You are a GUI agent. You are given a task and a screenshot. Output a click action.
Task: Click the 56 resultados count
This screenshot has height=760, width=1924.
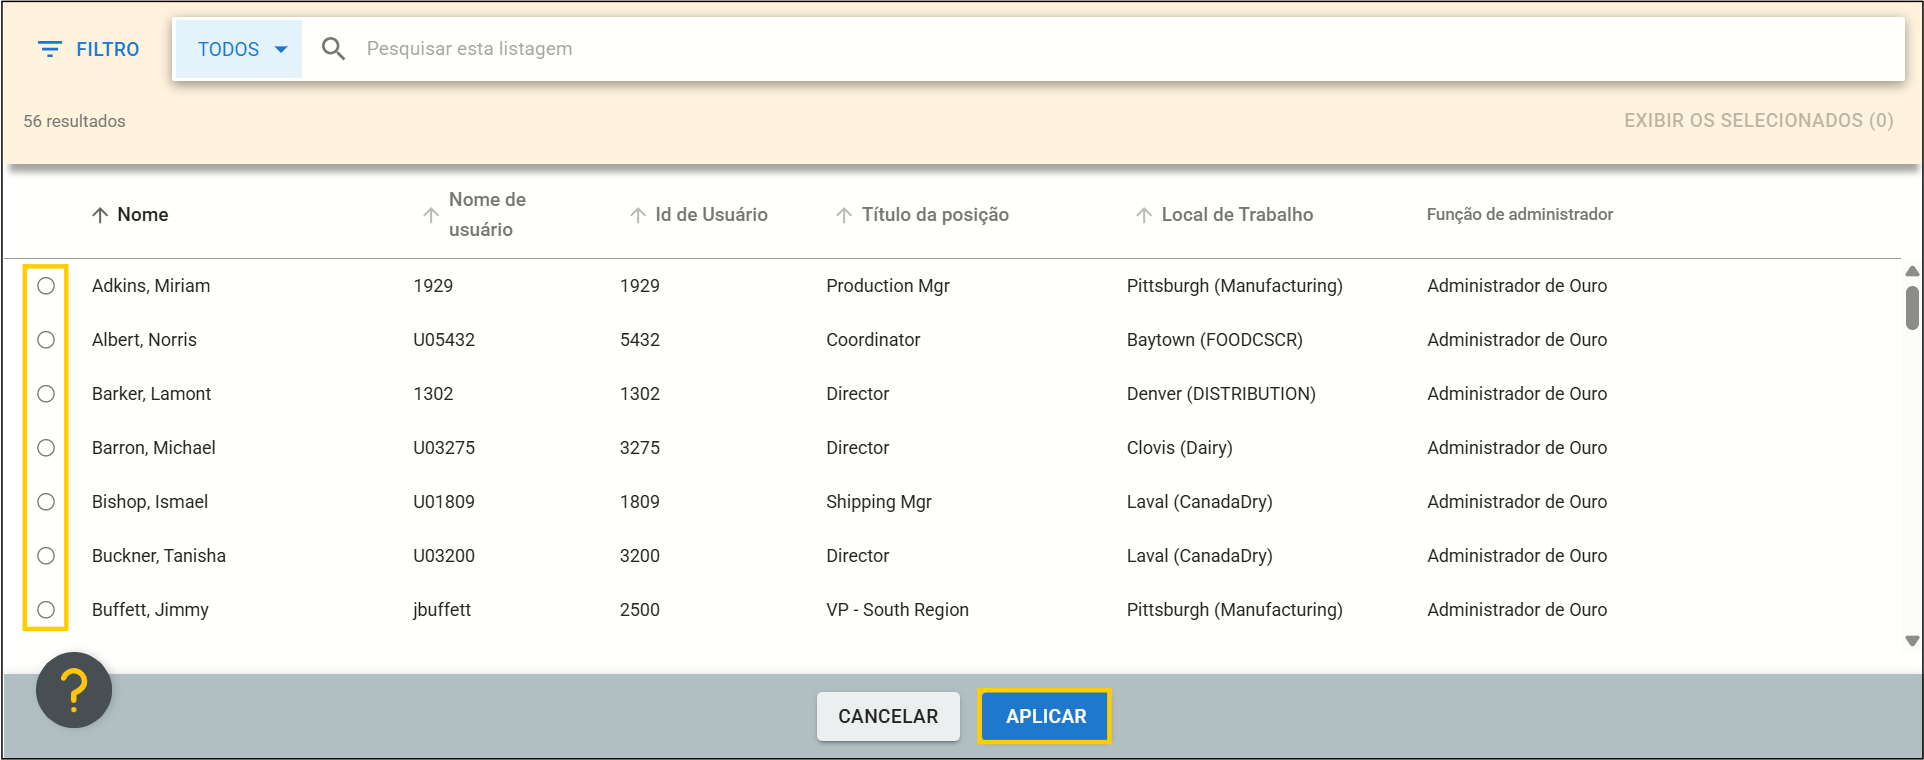coord(75,121)
